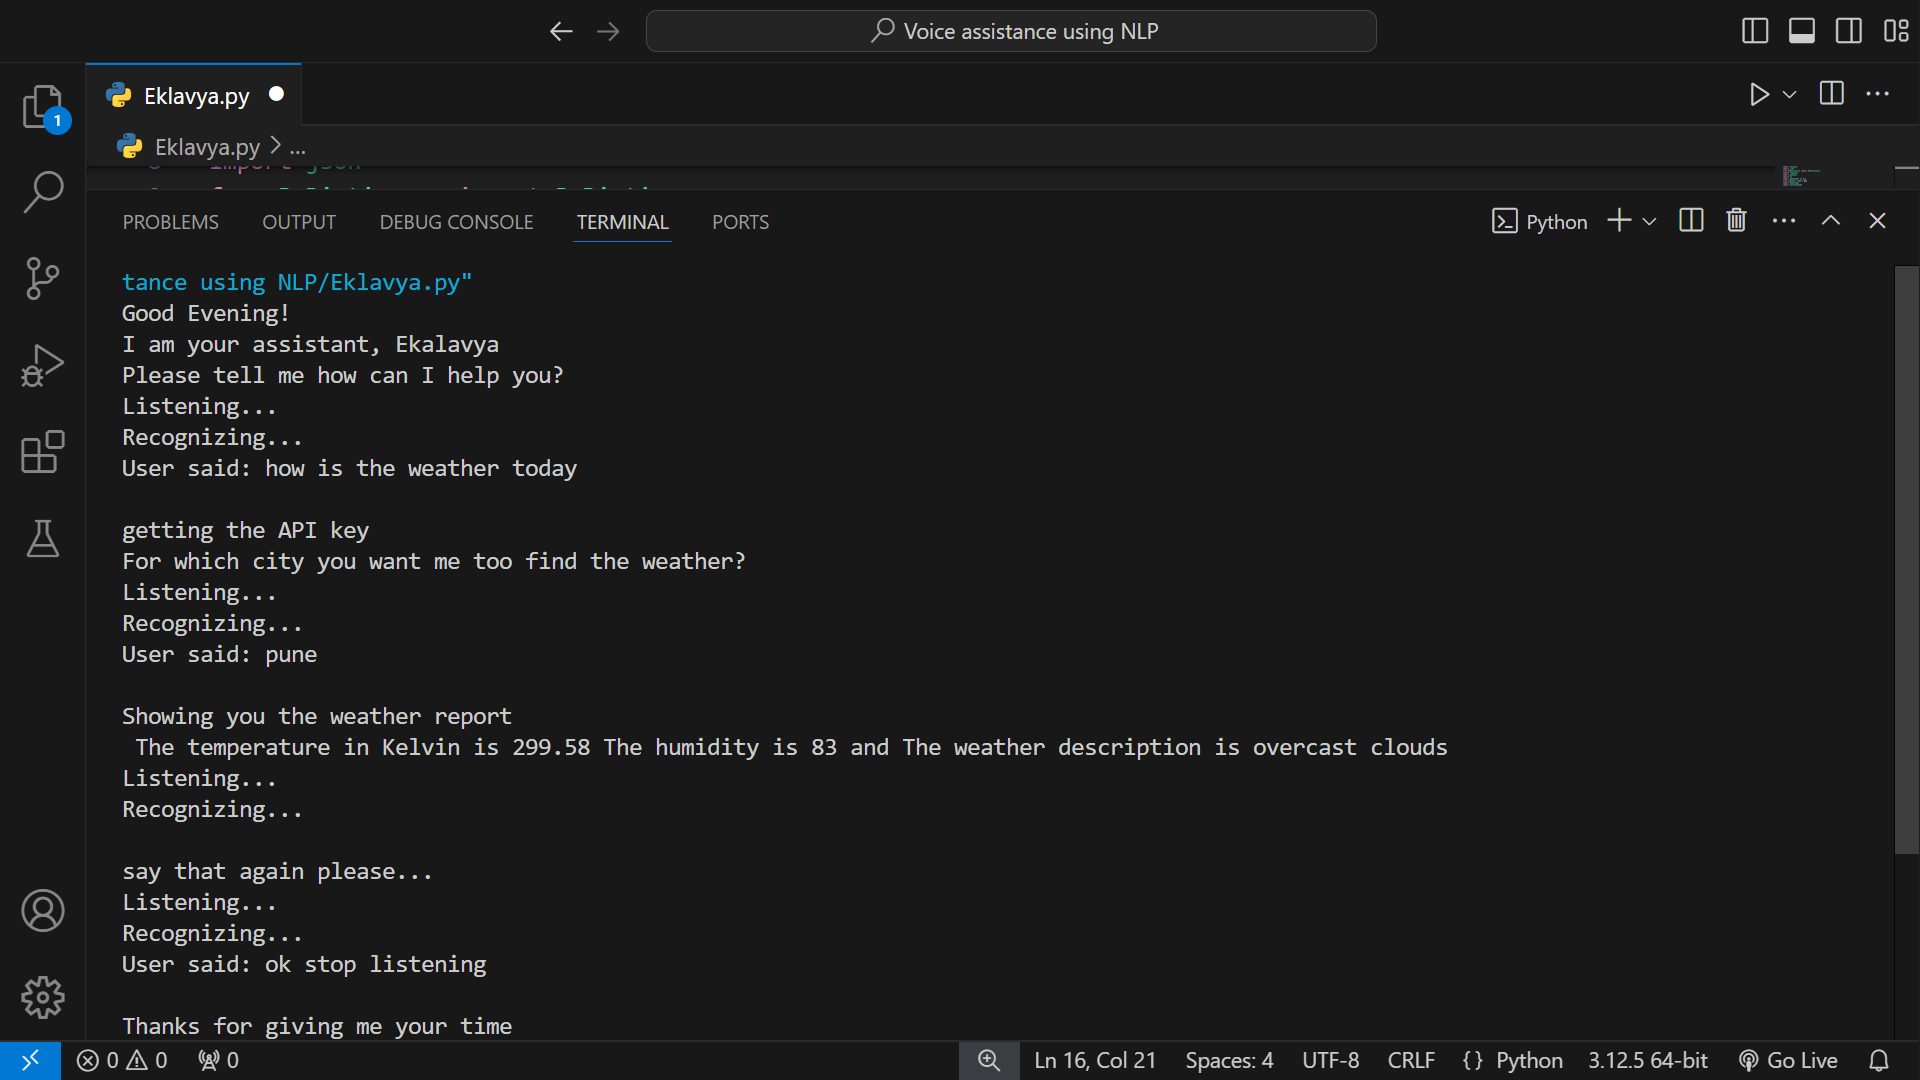
Task: Open the new terminal launch profile dropdown
Action: [1650, 221]
